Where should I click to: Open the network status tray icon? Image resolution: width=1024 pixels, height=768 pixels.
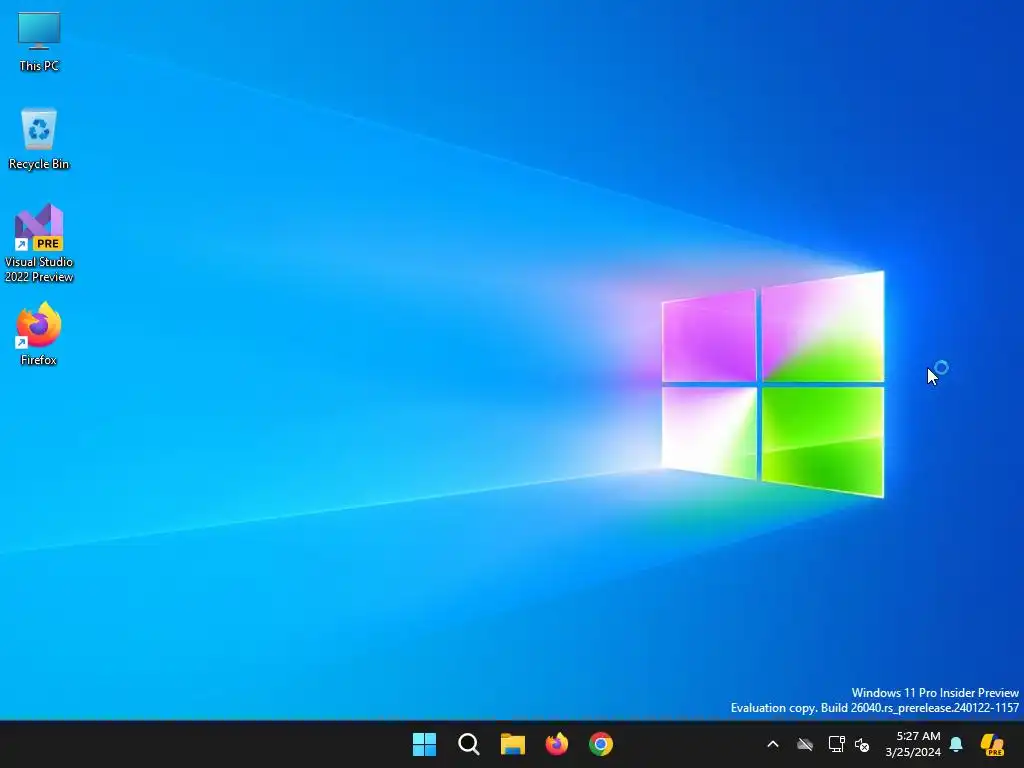(836, 744)
